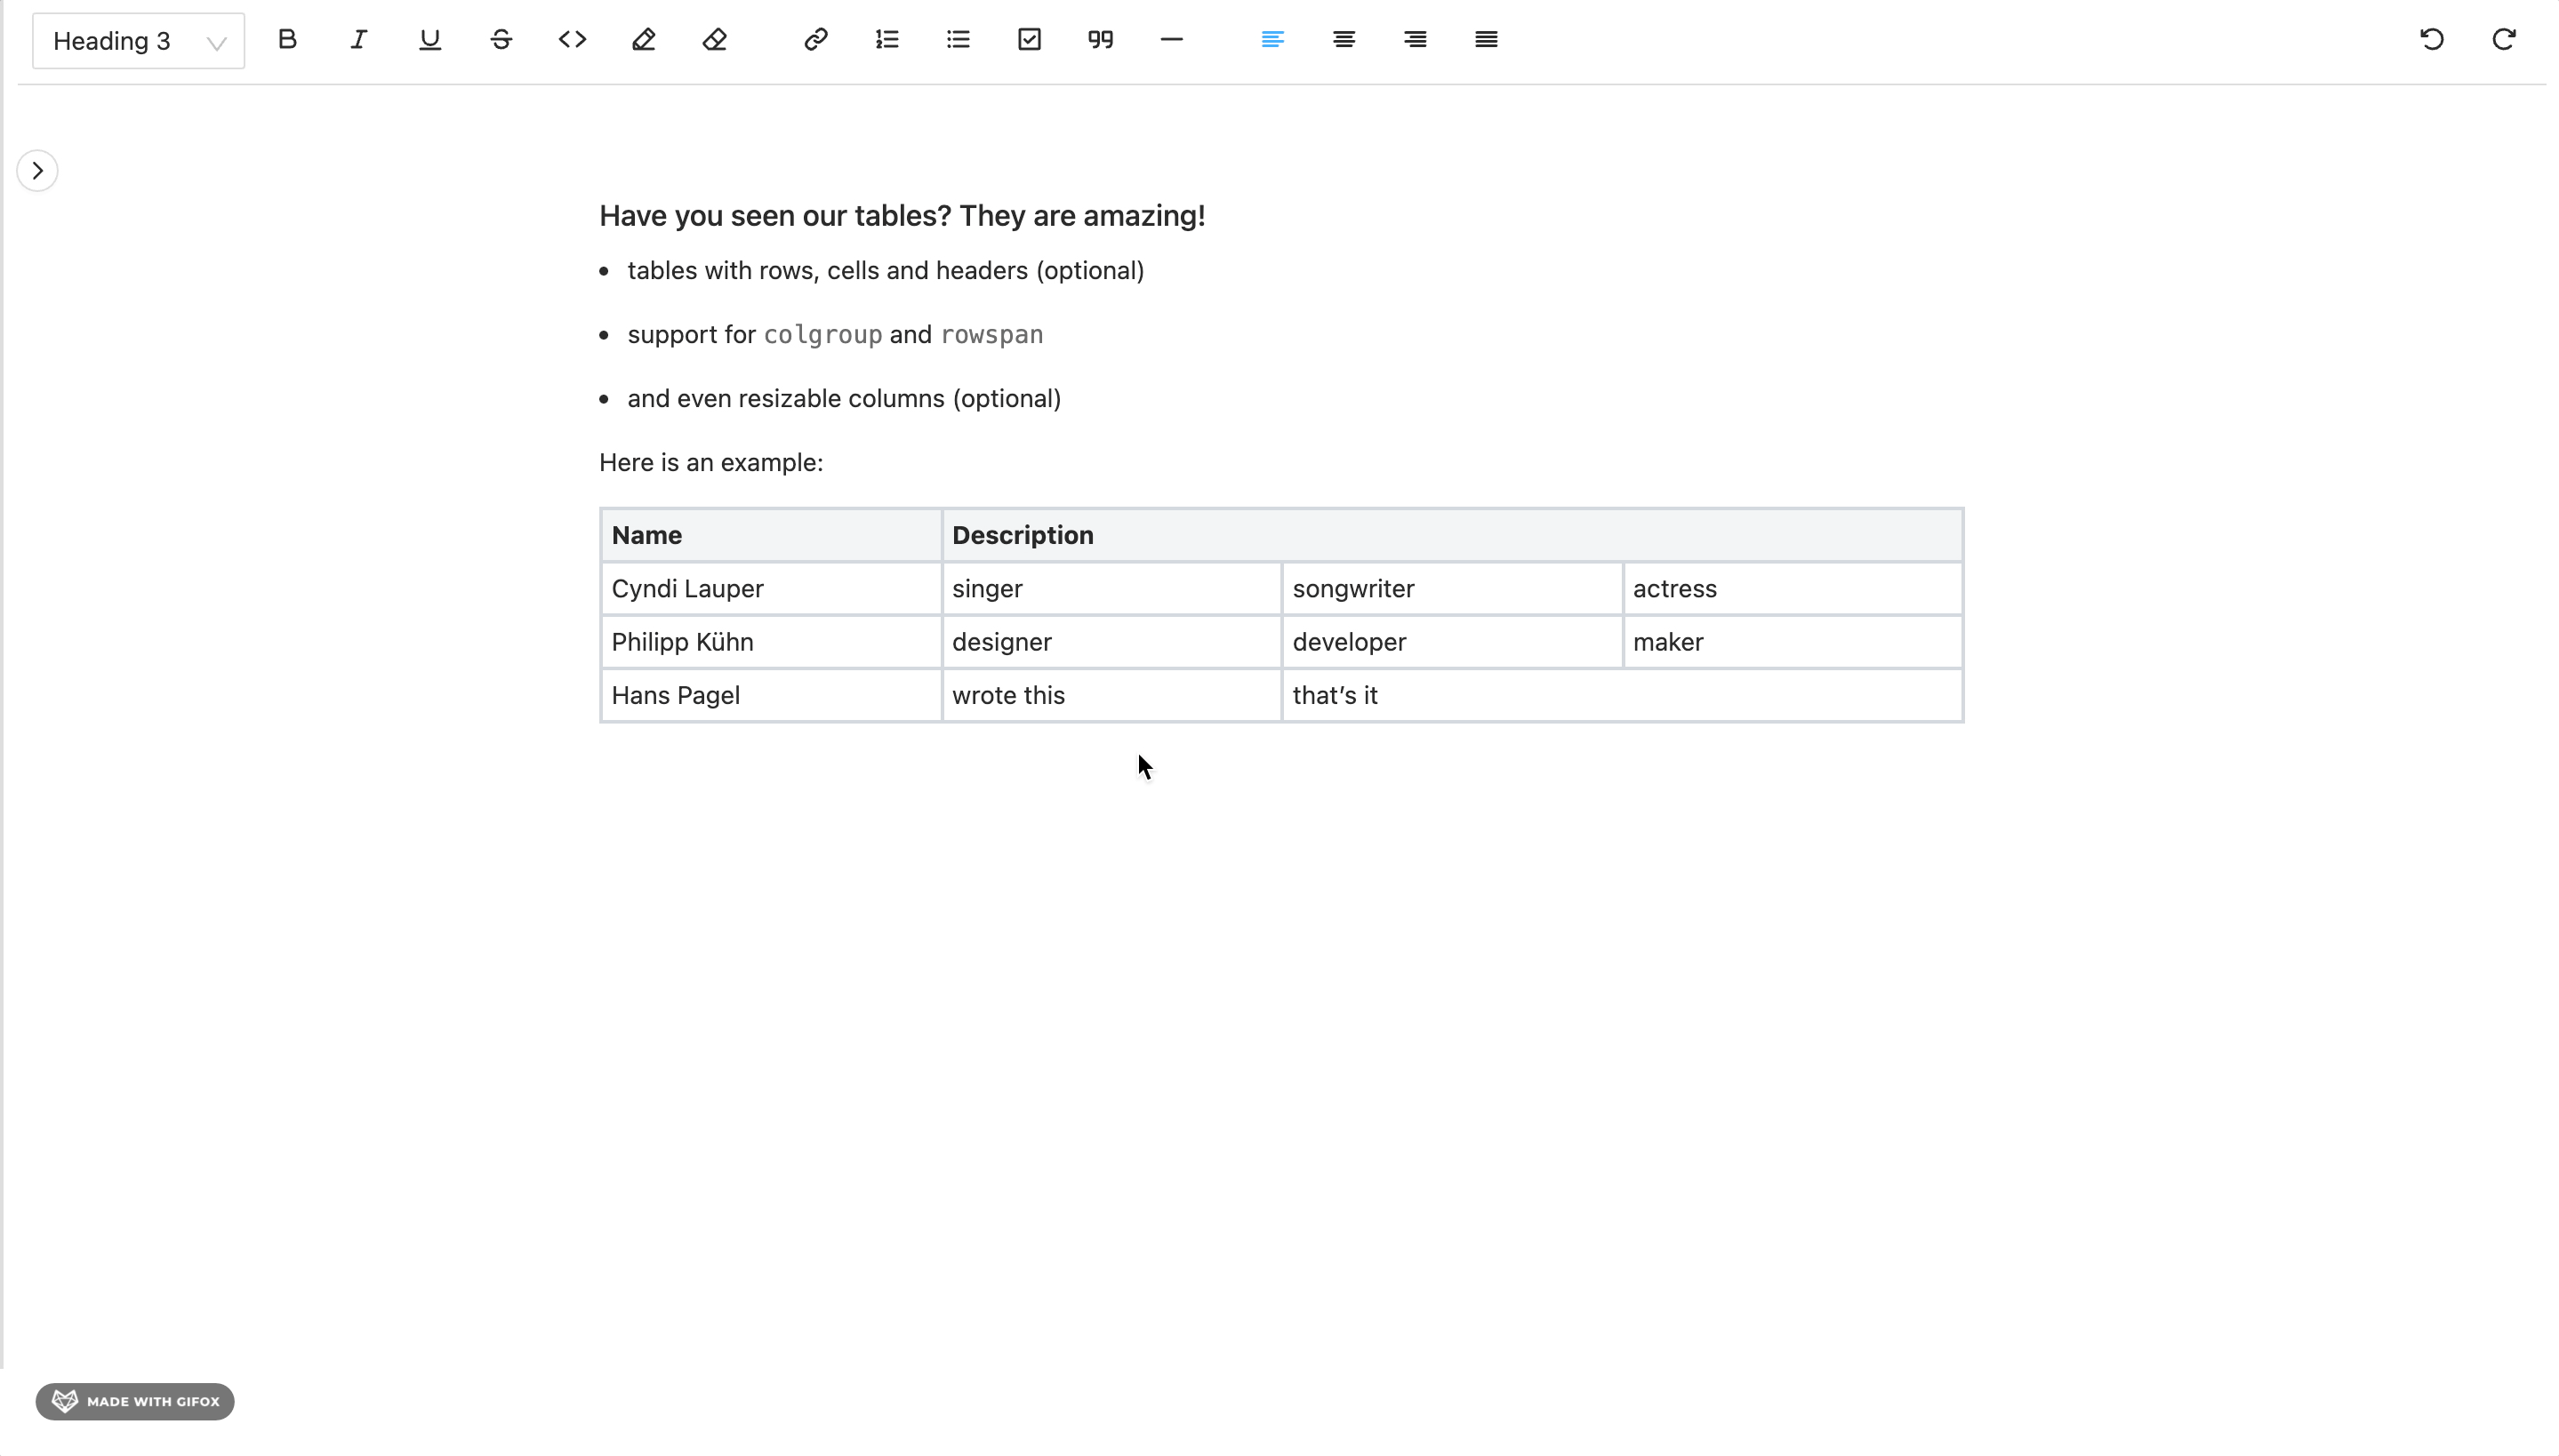The width and height of the screenshot is (2559, 1456).
Task: Center align the selected text
Action: [1343, 40]
